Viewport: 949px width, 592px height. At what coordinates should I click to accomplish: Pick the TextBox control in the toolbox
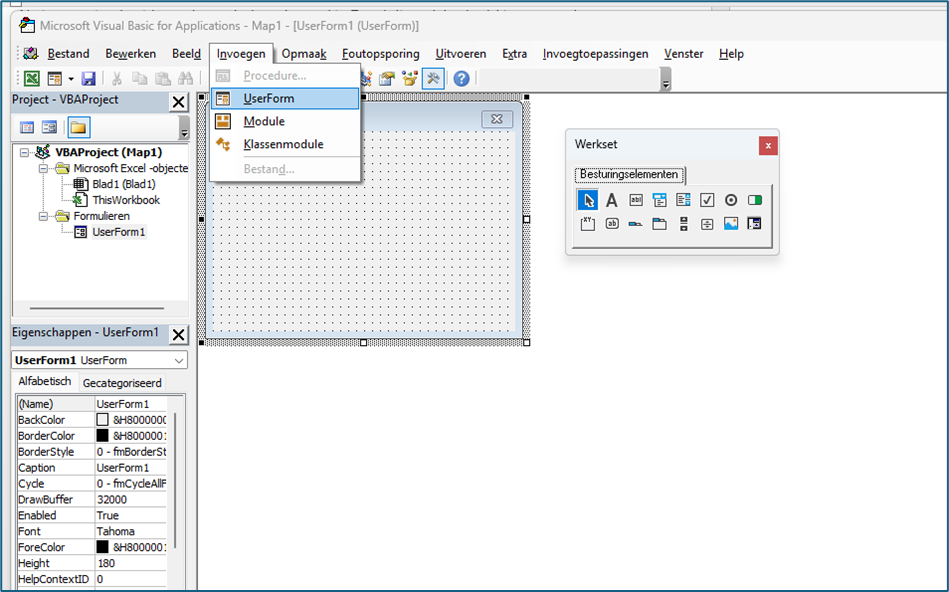click(635, 200)
